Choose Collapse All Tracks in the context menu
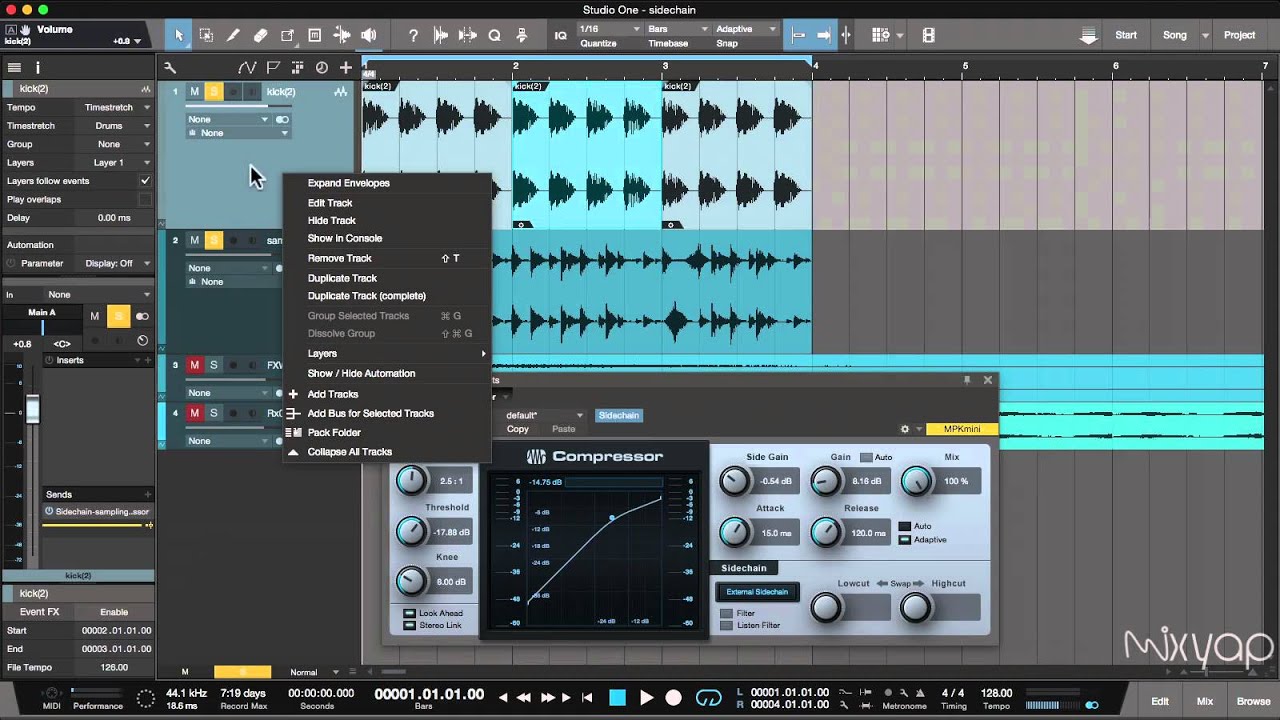 click(350, 452)
